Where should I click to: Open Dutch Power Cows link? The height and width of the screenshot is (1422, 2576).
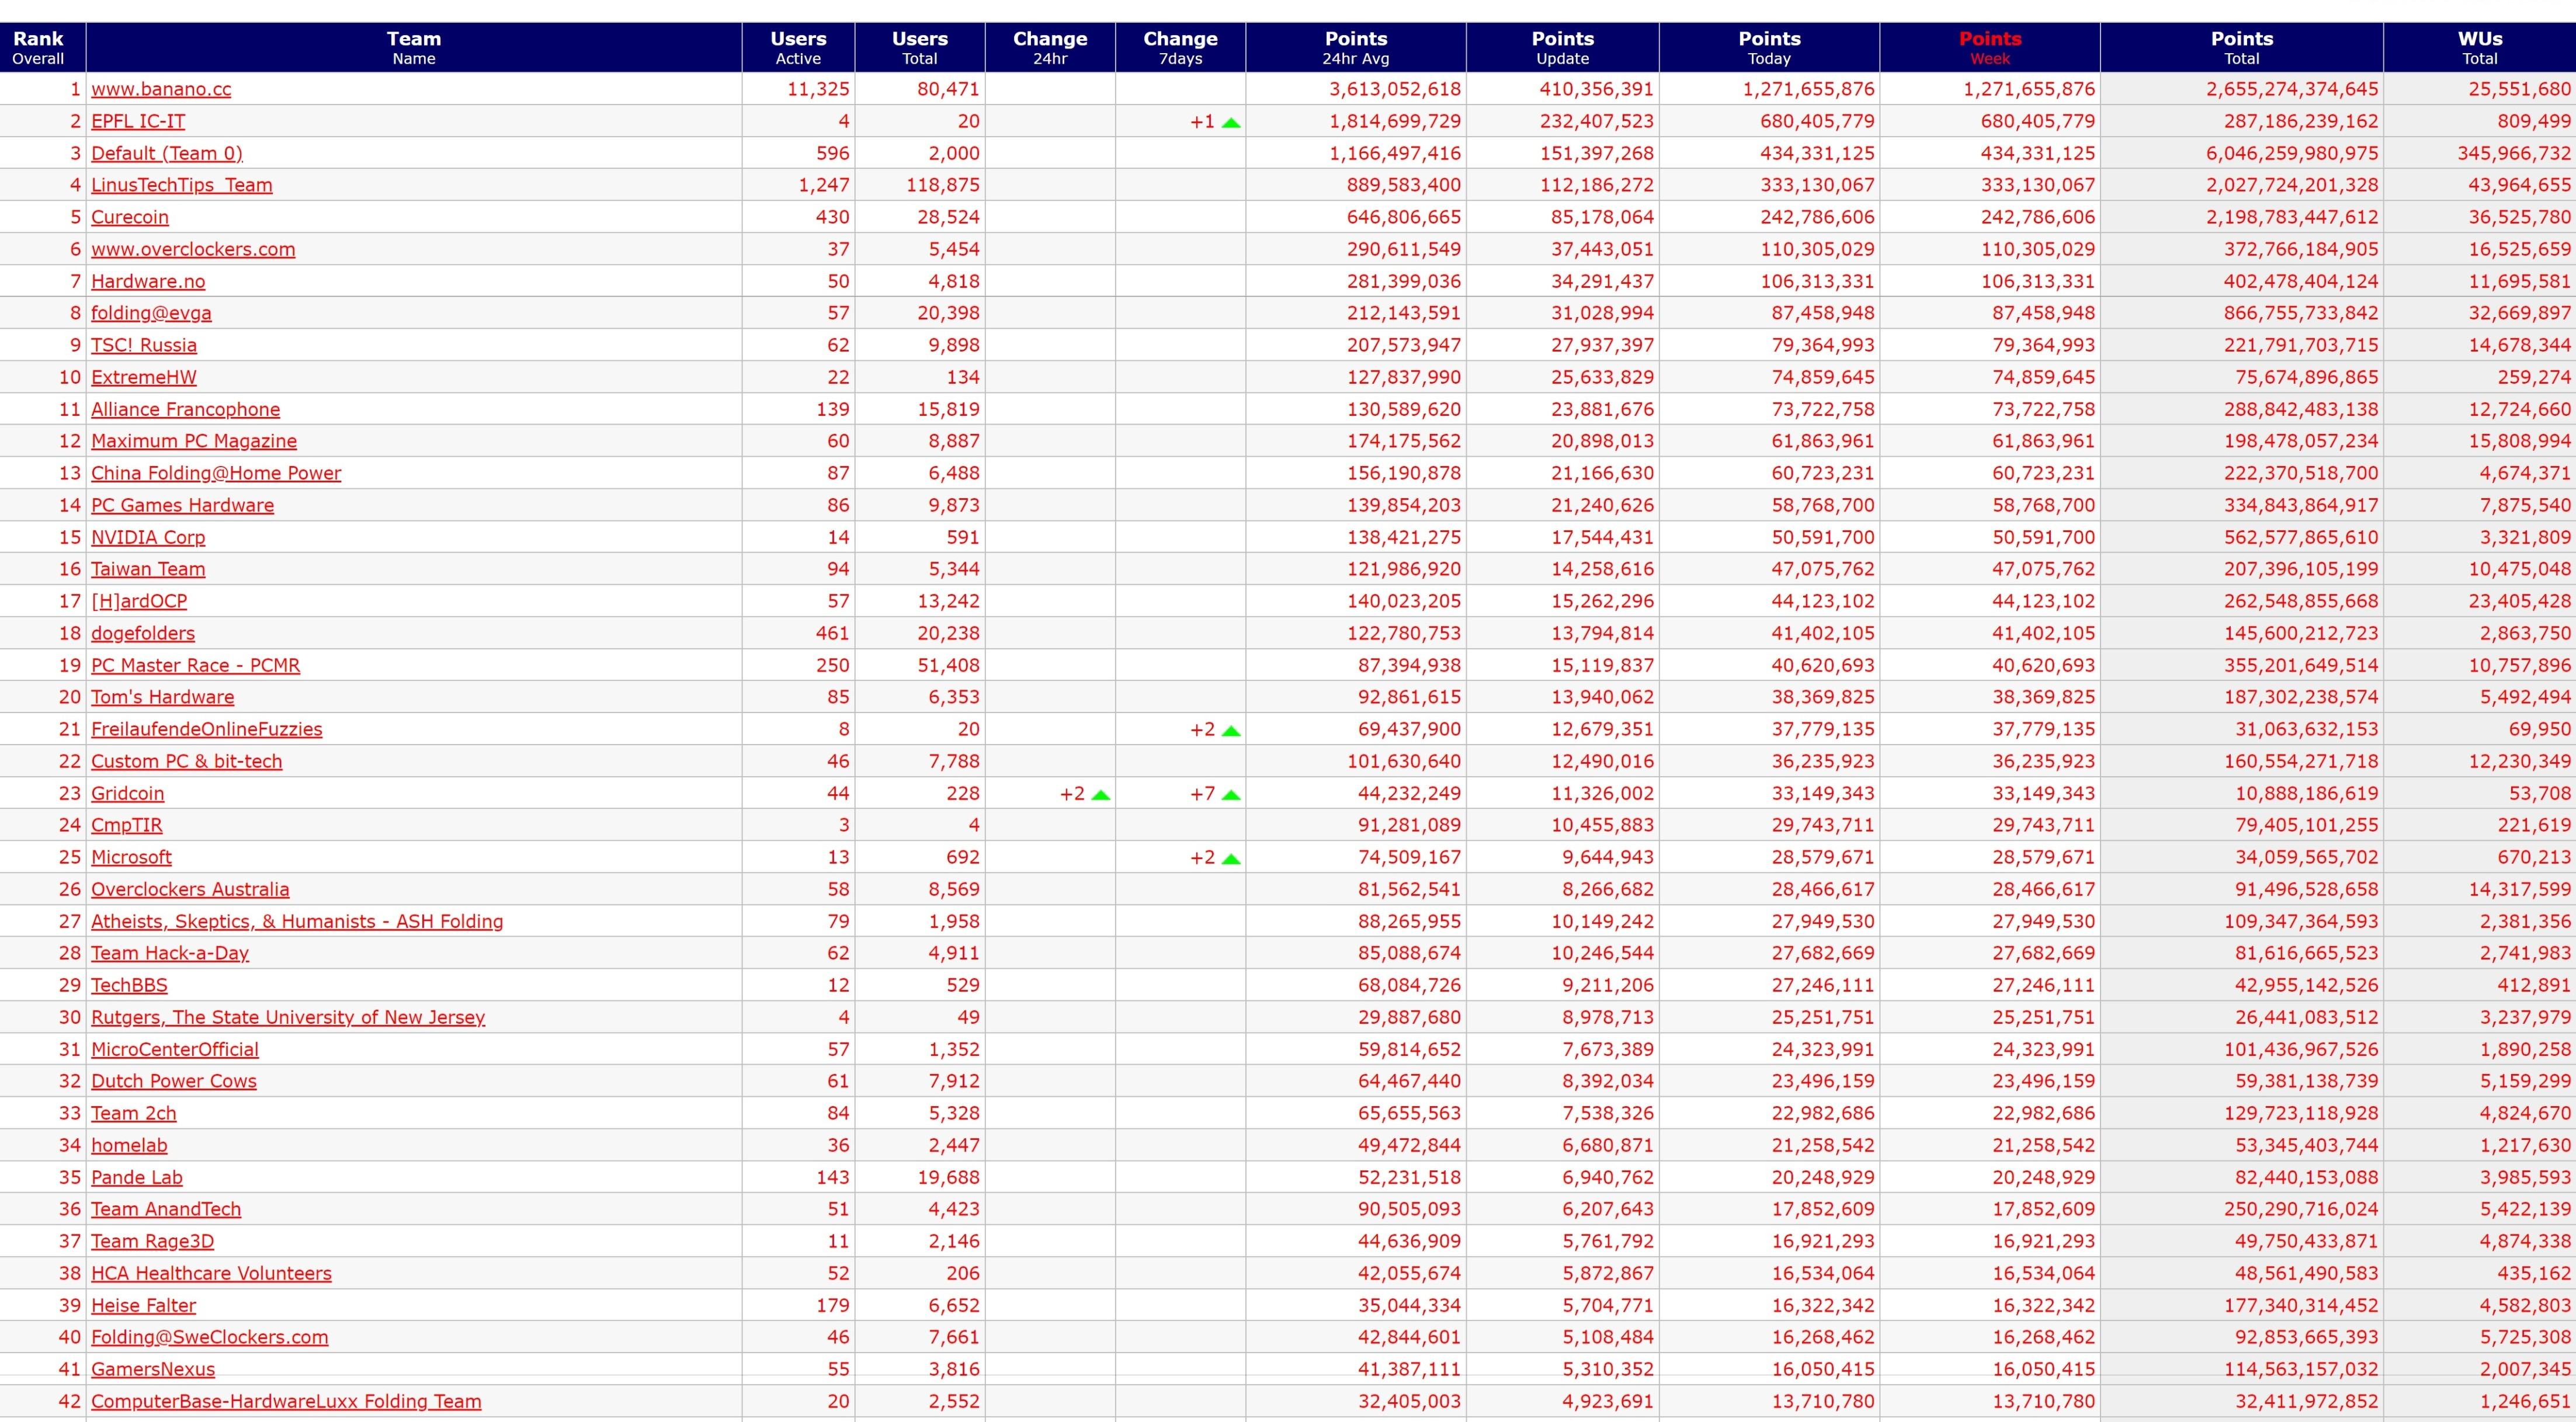(174, 1081)
